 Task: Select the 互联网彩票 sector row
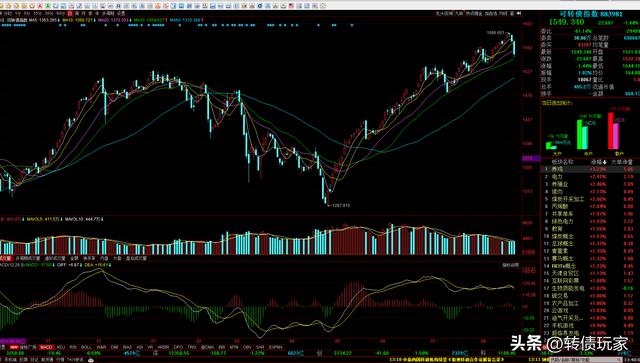590,281
